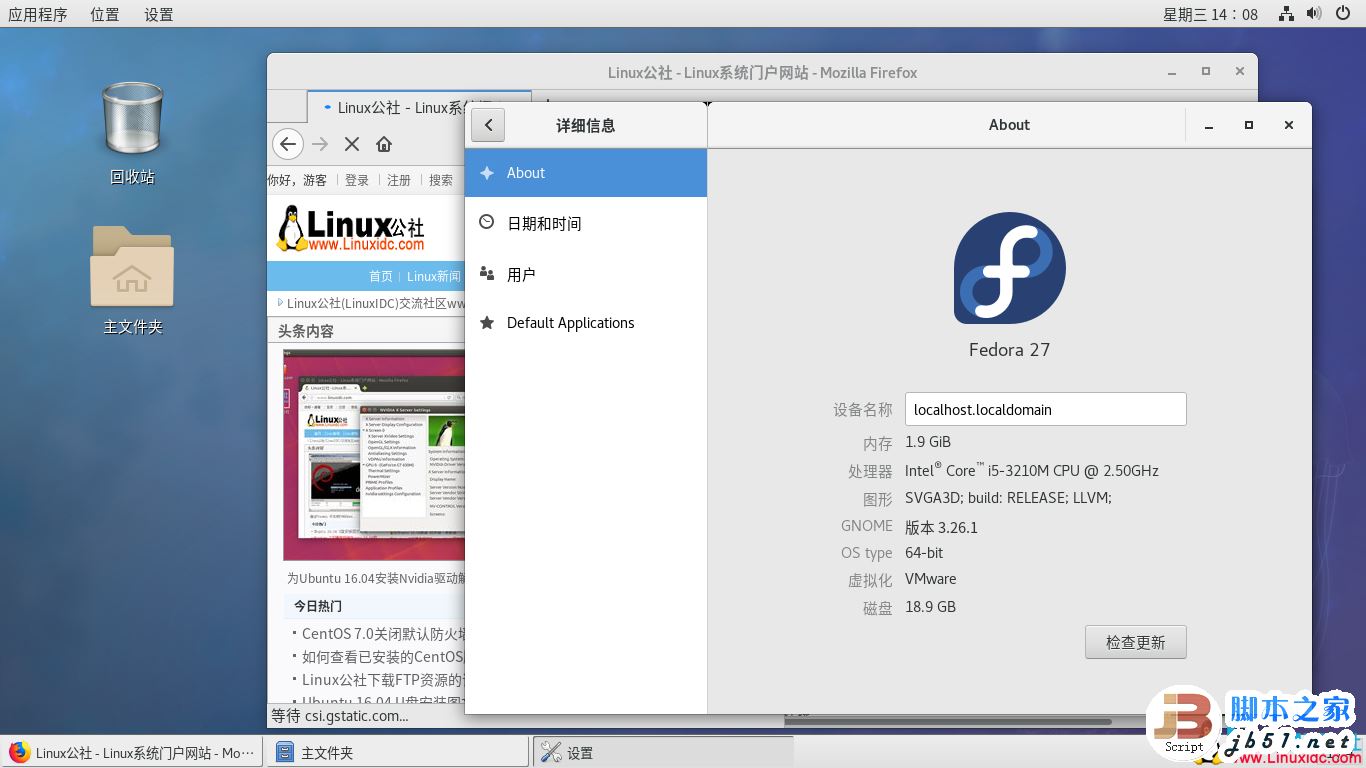1366x768 pixels.
Task: Close the Firefox window
Action: (1240, 72)
